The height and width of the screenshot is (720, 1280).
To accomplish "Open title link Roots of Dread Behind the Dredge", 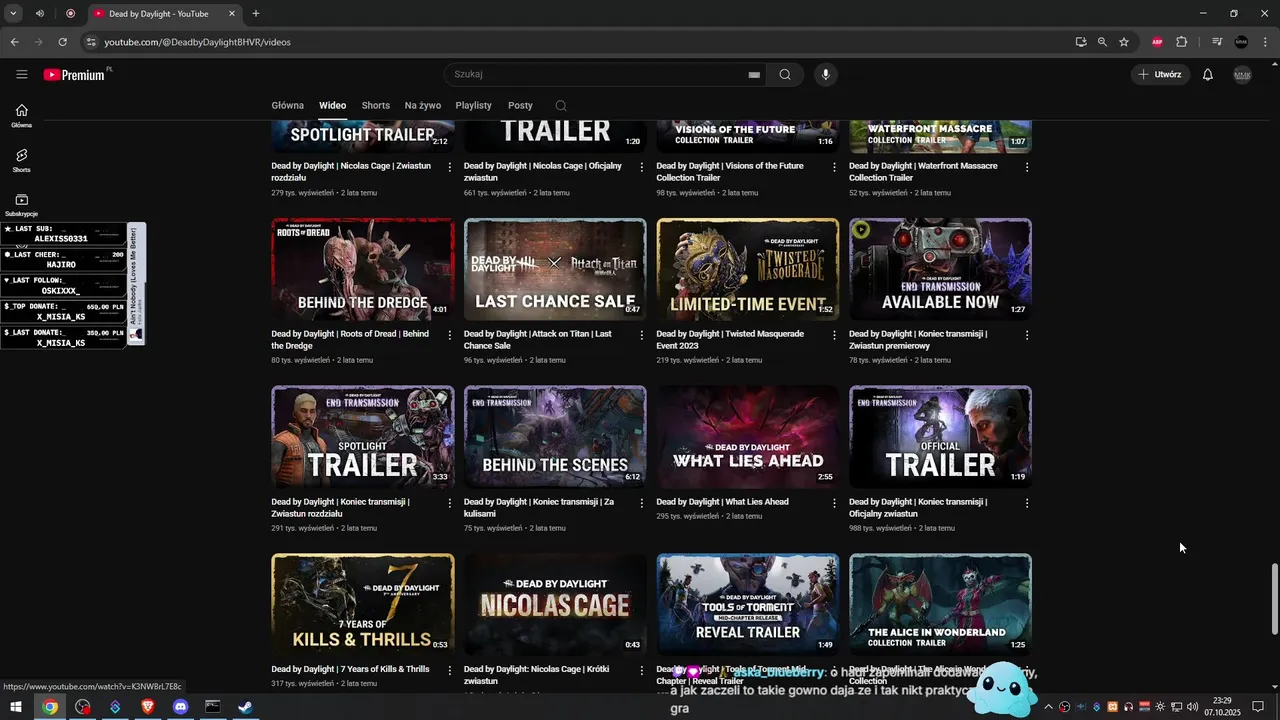I will (350, 340).
